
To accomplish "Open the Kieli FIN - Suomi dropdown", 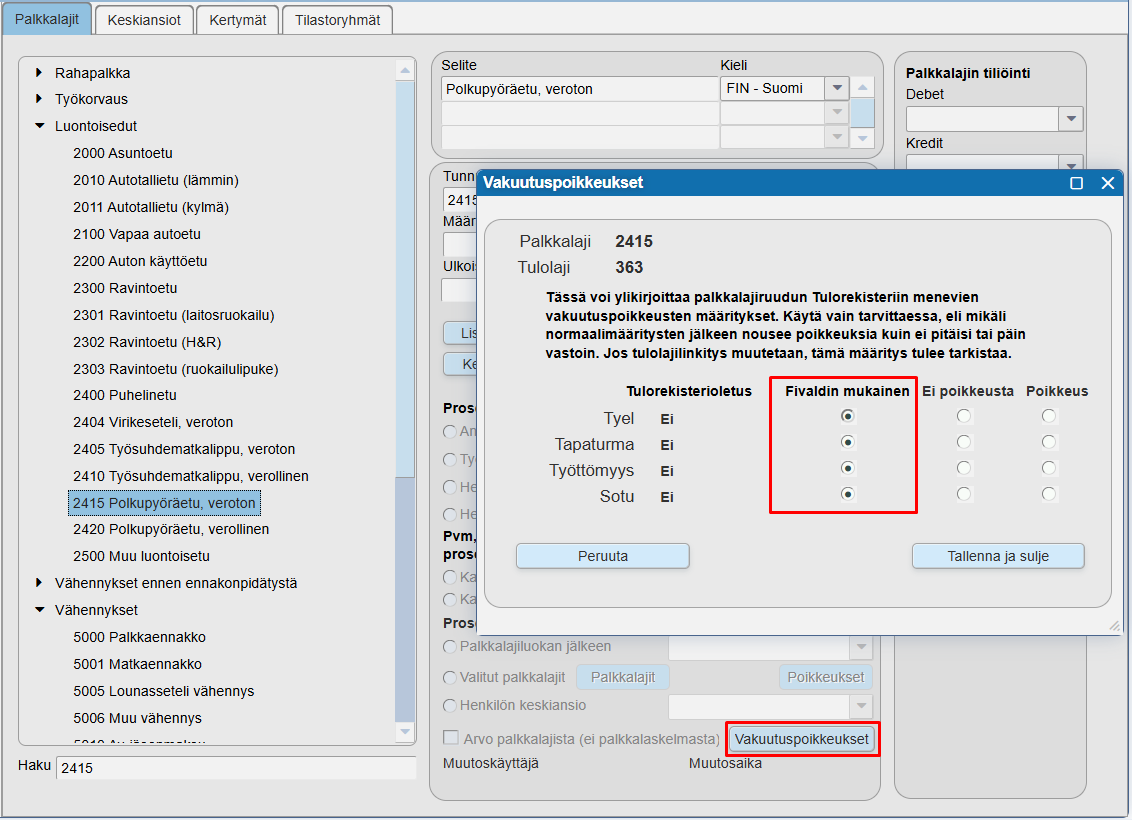I will tap(837, 88).
